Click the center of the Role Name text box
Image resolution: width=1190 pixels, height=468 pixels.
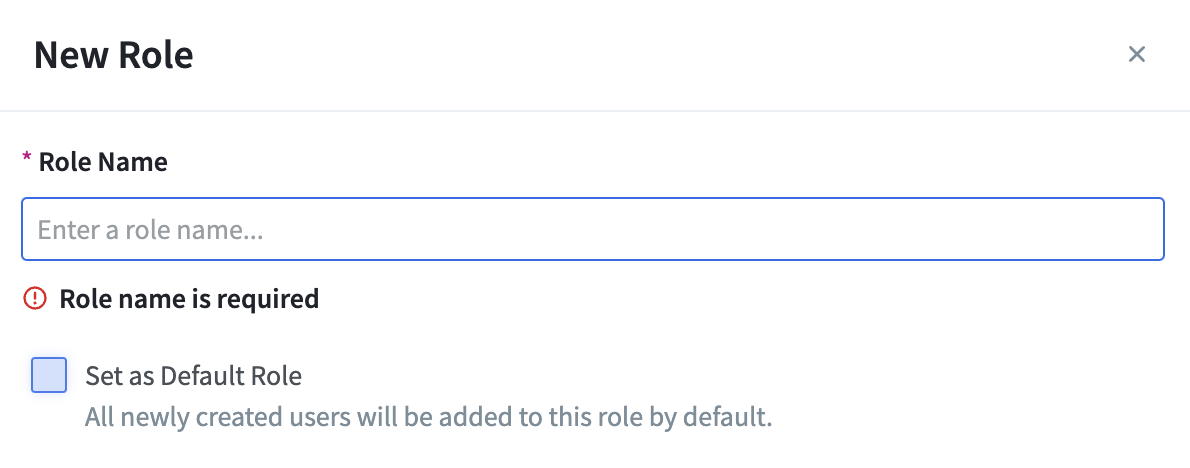click(x=593, y=229)
